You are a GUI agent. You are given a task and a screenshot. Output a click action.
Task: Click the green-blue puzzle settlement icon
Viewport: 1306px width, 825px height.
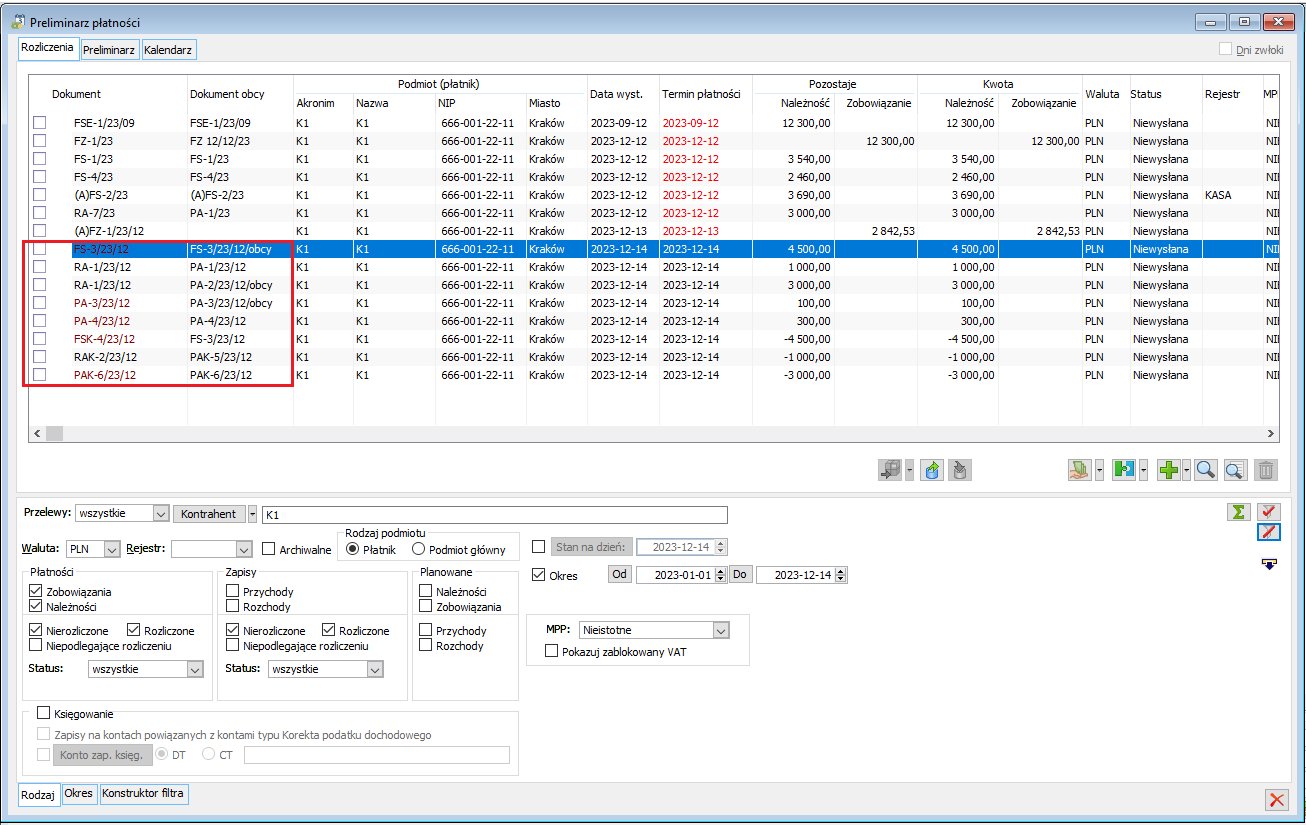click(x=1124, y=470)
